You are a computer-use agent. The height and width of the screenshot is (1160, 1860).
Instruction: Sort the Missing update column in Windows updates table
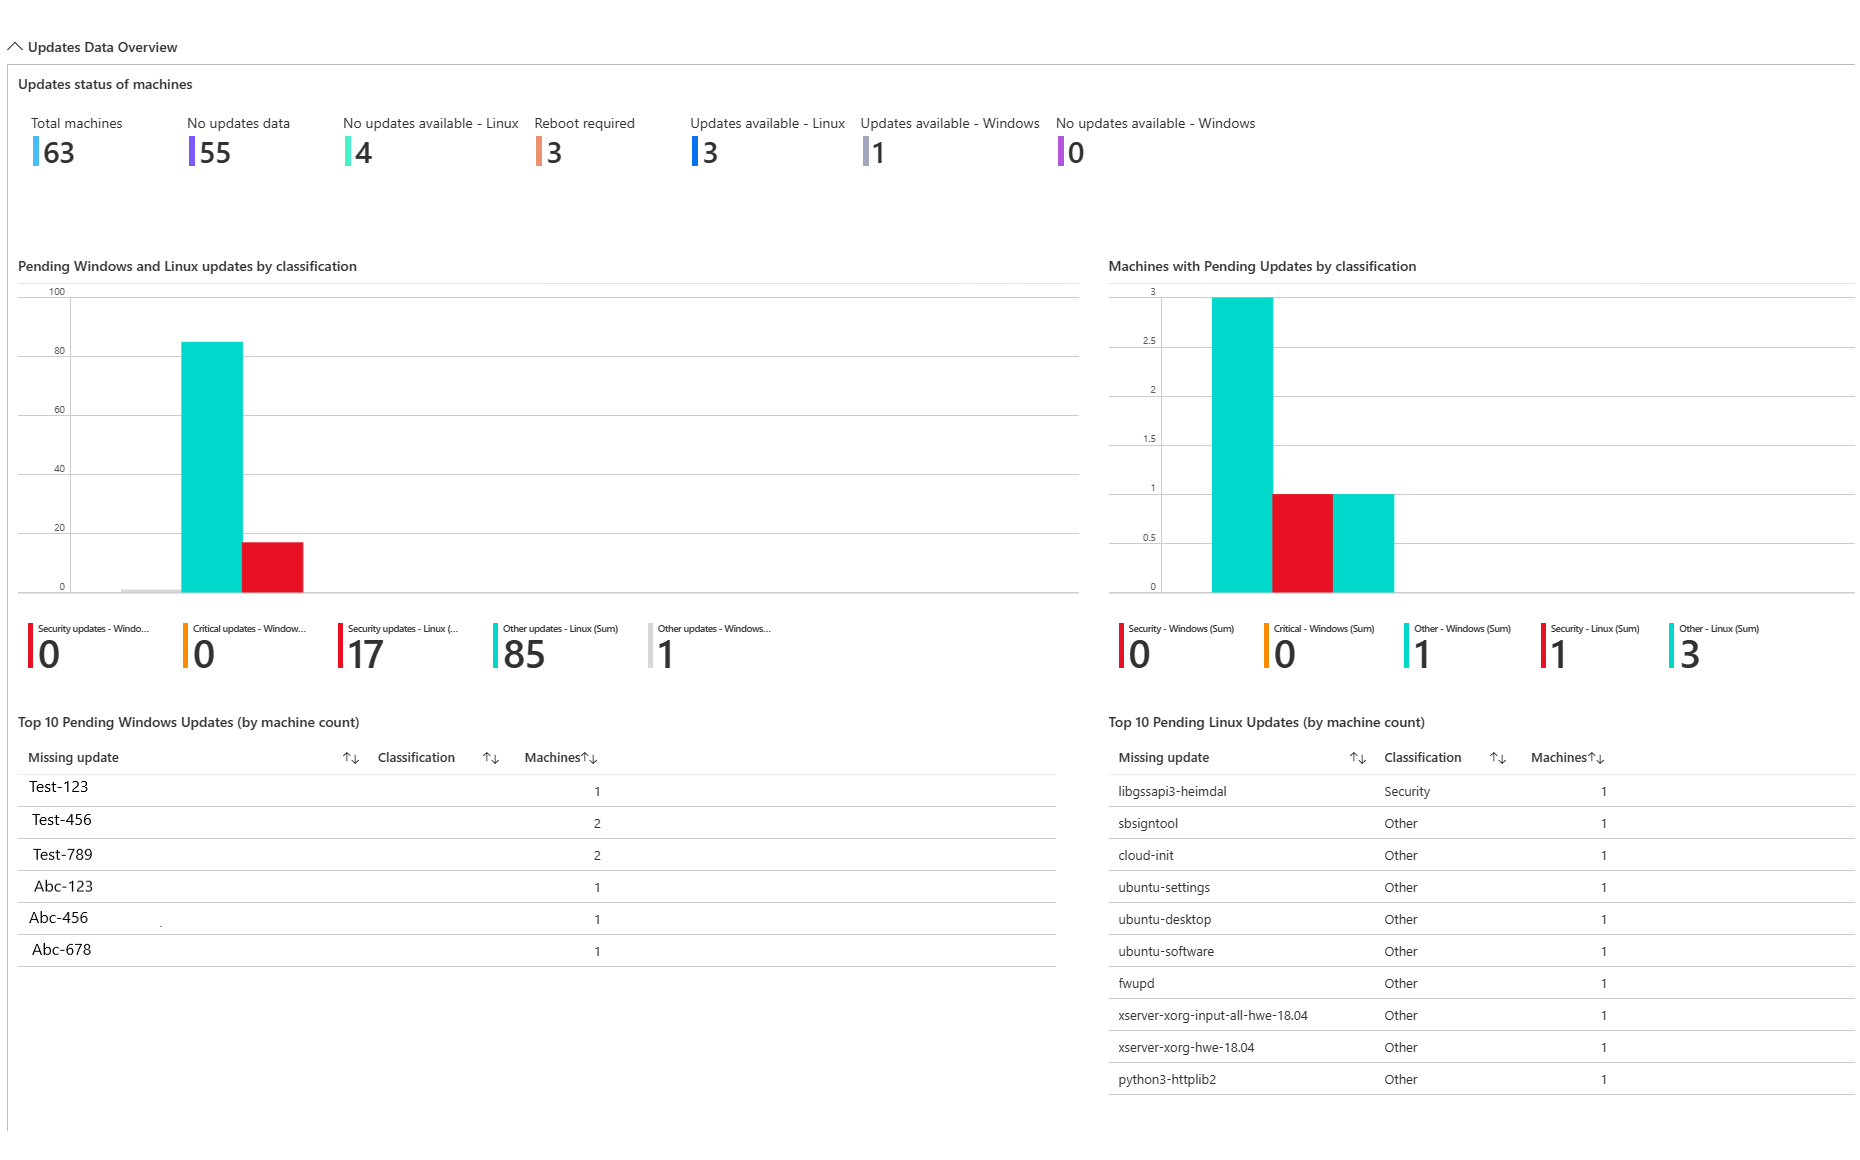point(351,757)
